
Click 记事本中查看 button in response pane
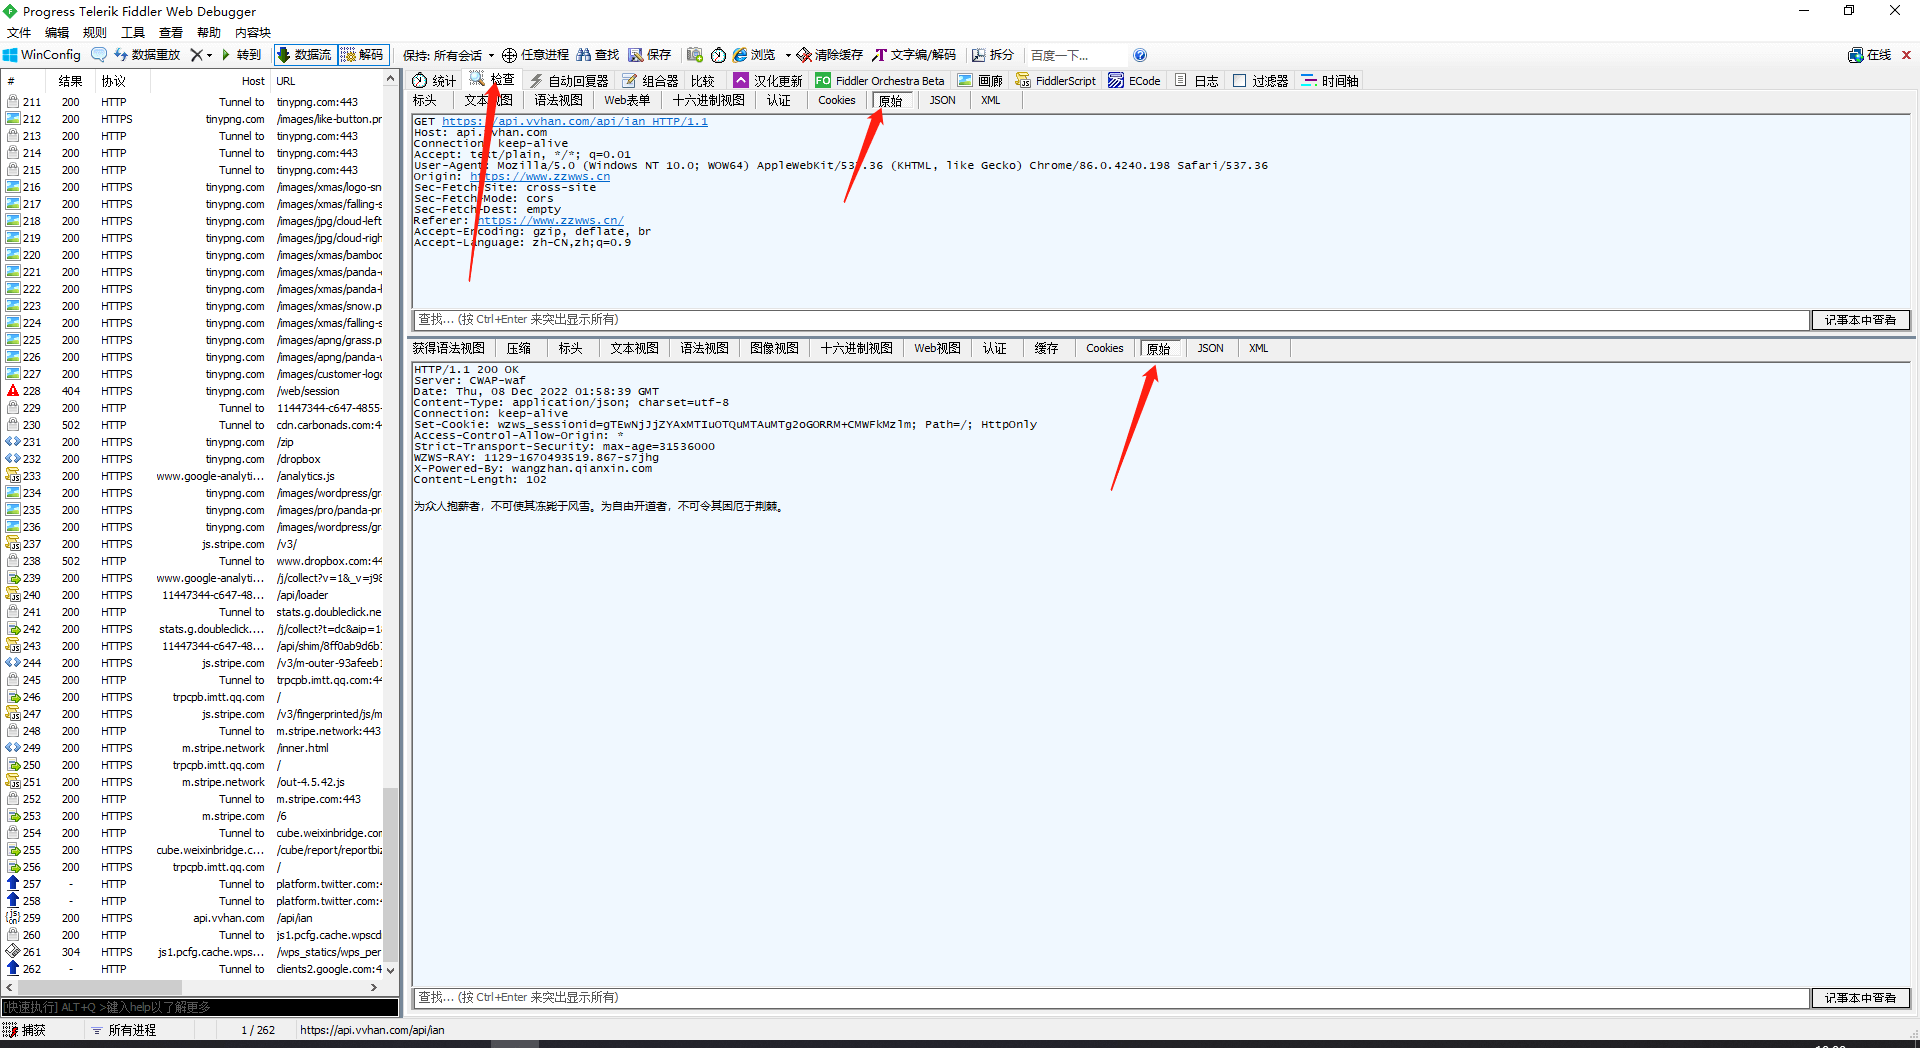1860,998
